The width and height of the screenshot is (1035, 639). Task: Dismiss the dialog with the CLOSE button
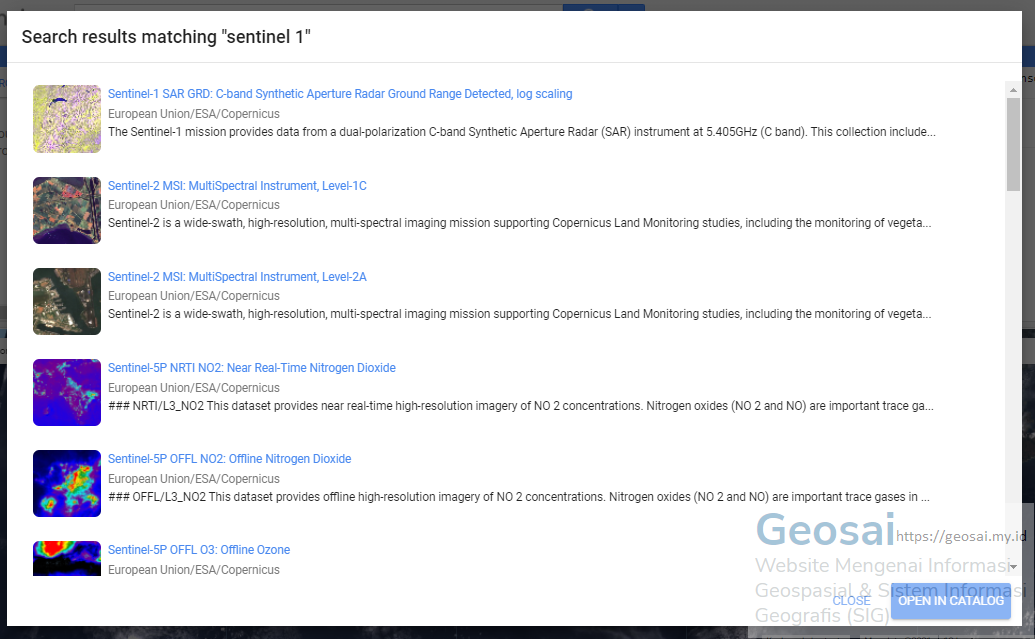pos(851,601)
